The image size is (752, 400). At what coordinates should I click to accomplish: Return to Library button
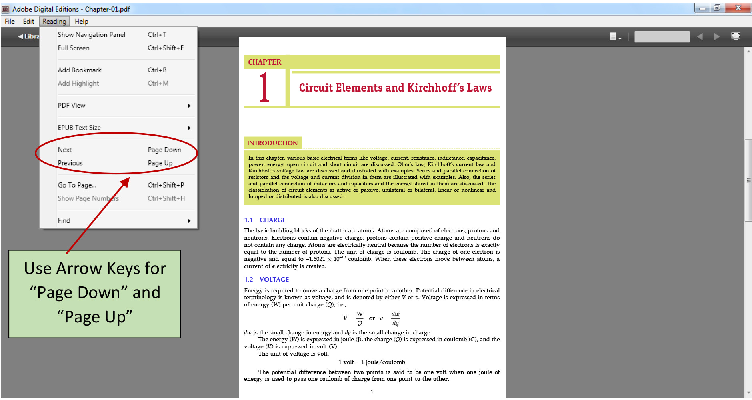(28, 36)
